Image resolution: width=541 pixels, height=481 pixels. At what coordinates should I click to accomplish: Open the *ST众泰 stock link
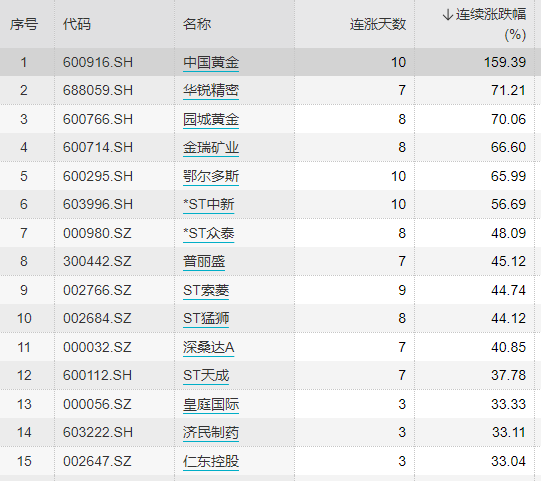(208, 233)
